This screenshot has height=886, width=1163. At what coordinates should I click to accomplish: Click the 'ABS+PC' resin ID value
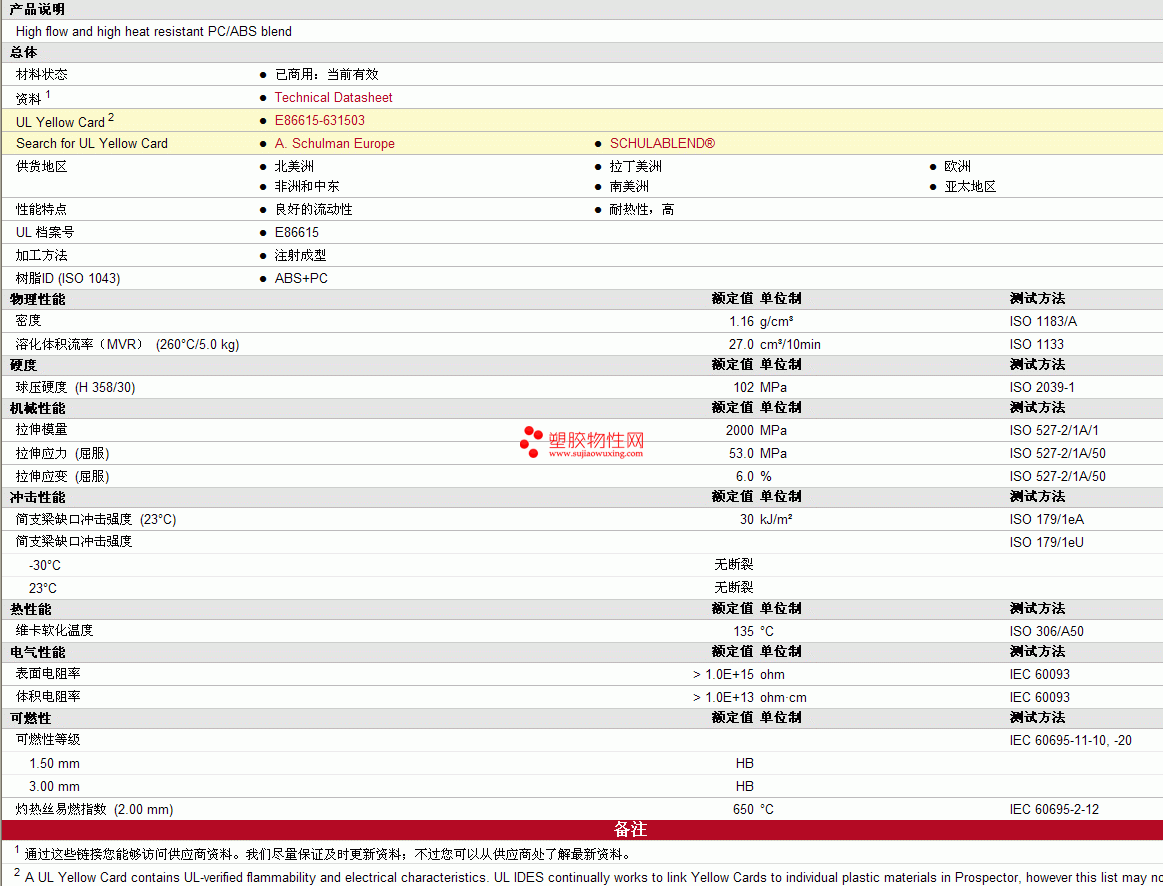301,278
